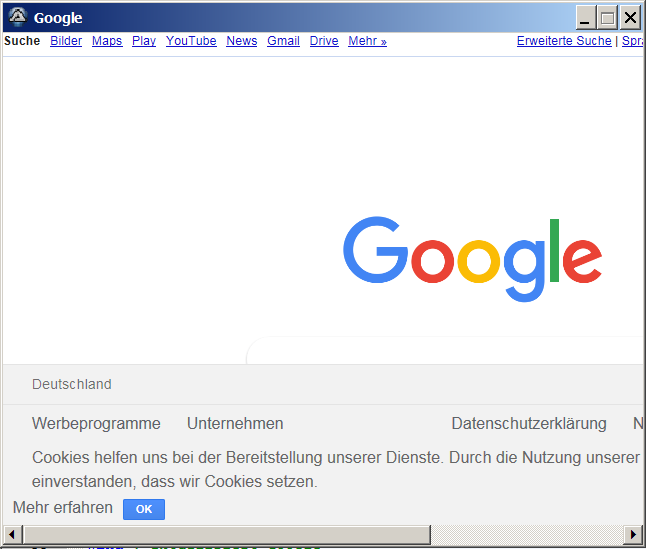This screenshot has height=549, width=646.
Task: Open Gmail from the navigation bar
Action: (283, 41)
